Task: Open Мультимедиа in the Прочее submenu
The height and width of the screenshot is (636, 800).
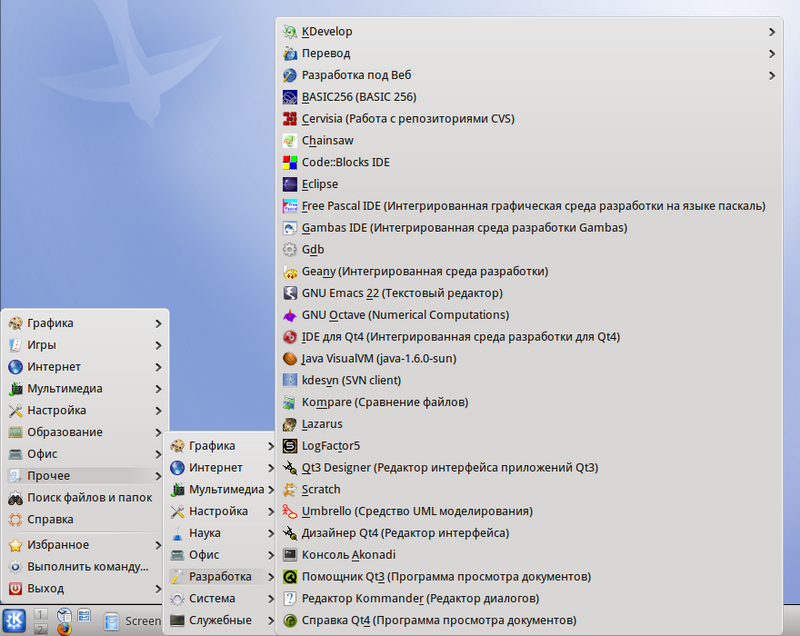Action: pos(222,490)
